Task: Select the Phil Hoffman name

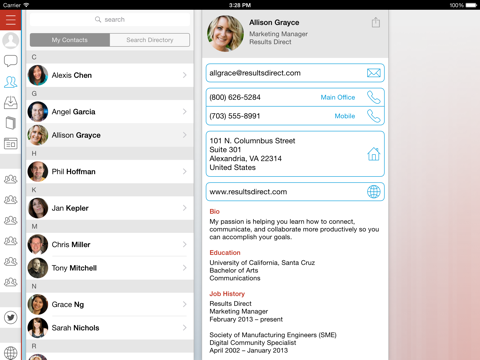Action: (73, 171)
